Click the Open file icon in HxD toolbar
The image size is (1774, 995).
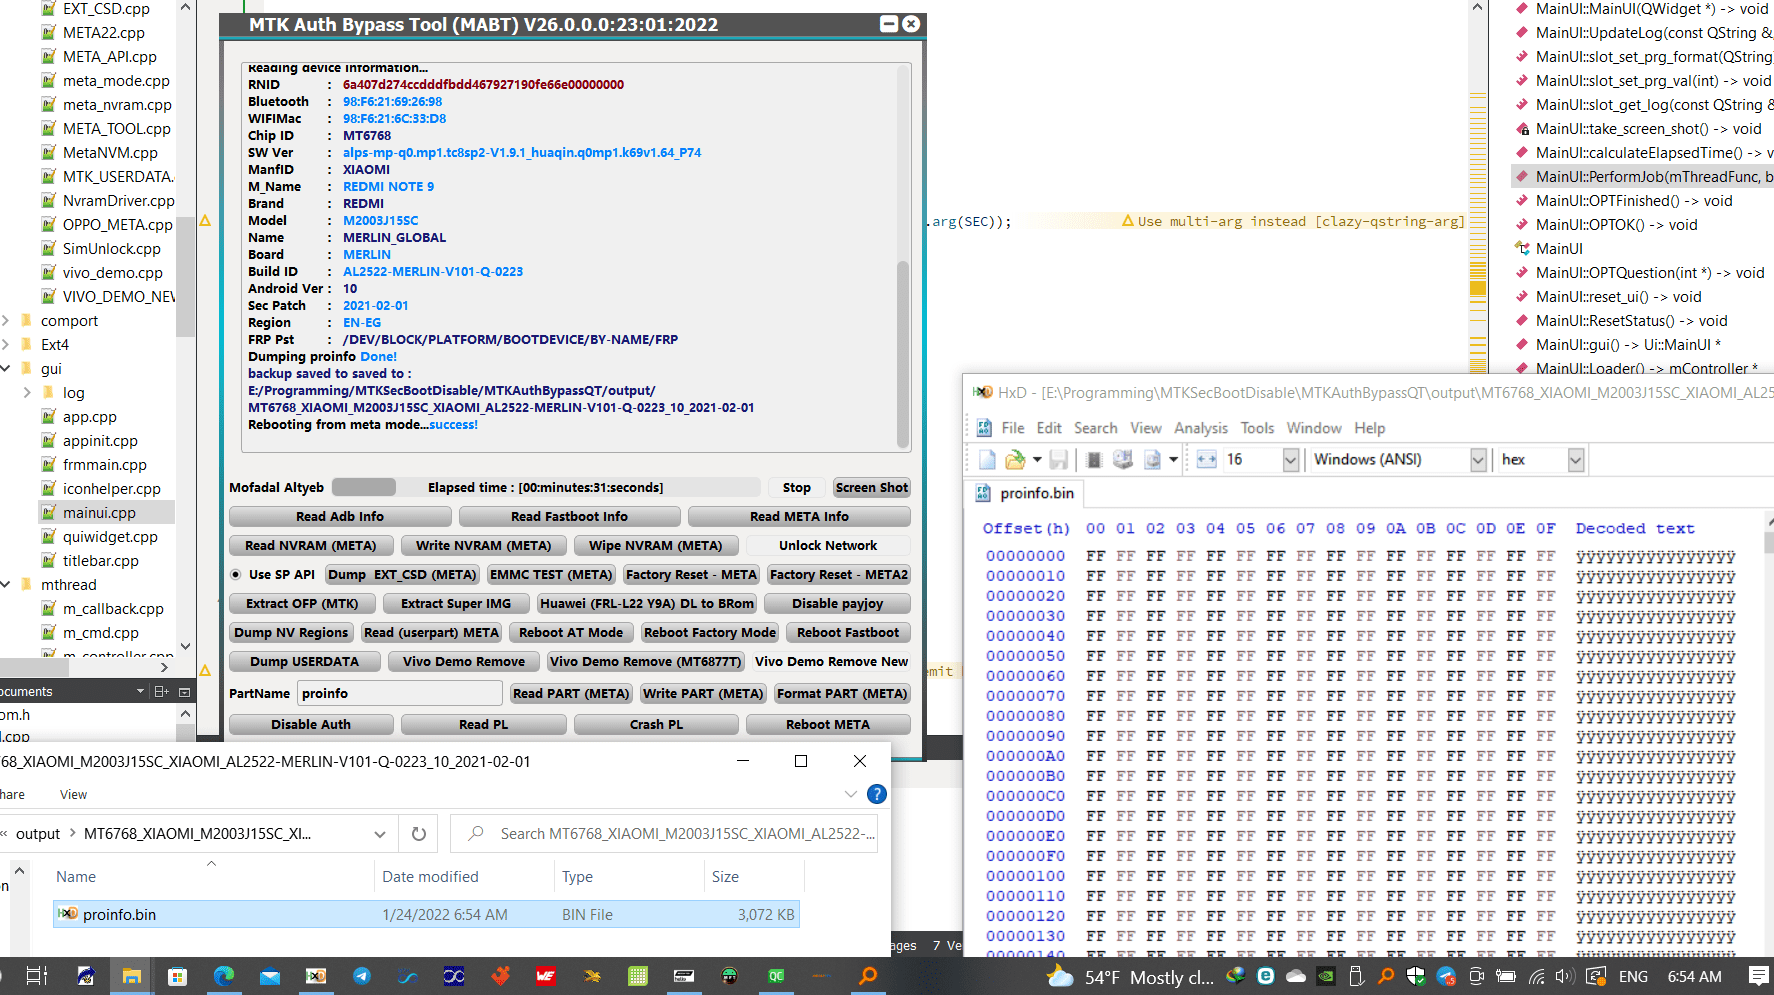pos(1015,459)
